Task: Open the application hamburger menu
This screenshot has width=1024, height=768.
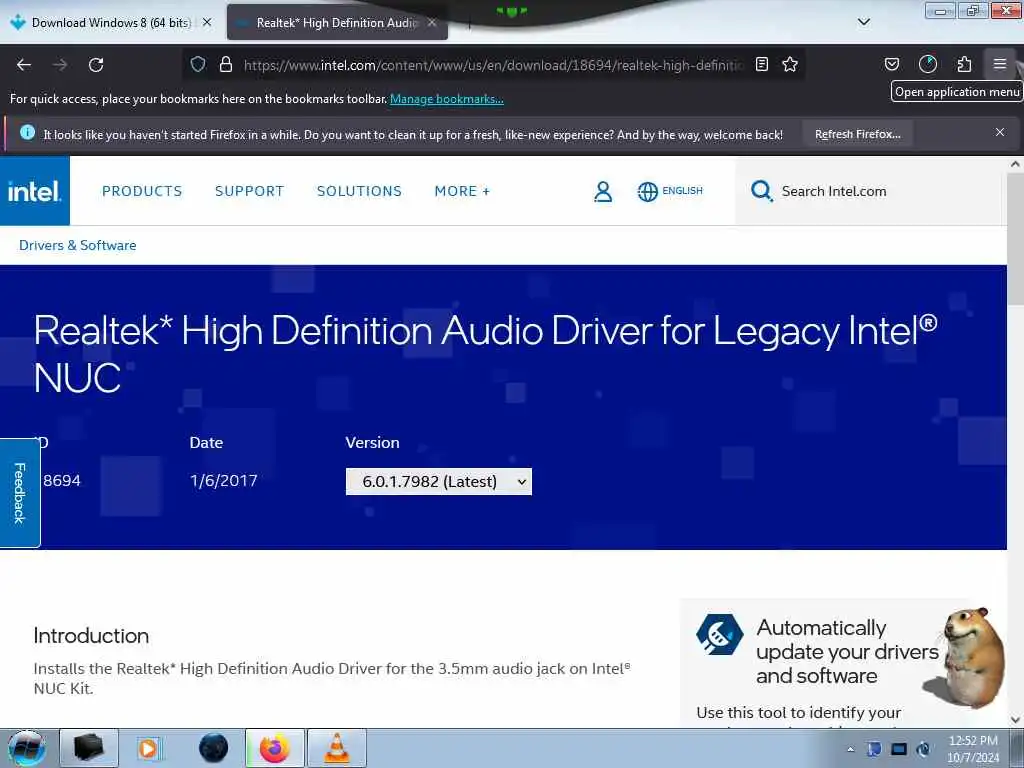Action: [1000, 64]
